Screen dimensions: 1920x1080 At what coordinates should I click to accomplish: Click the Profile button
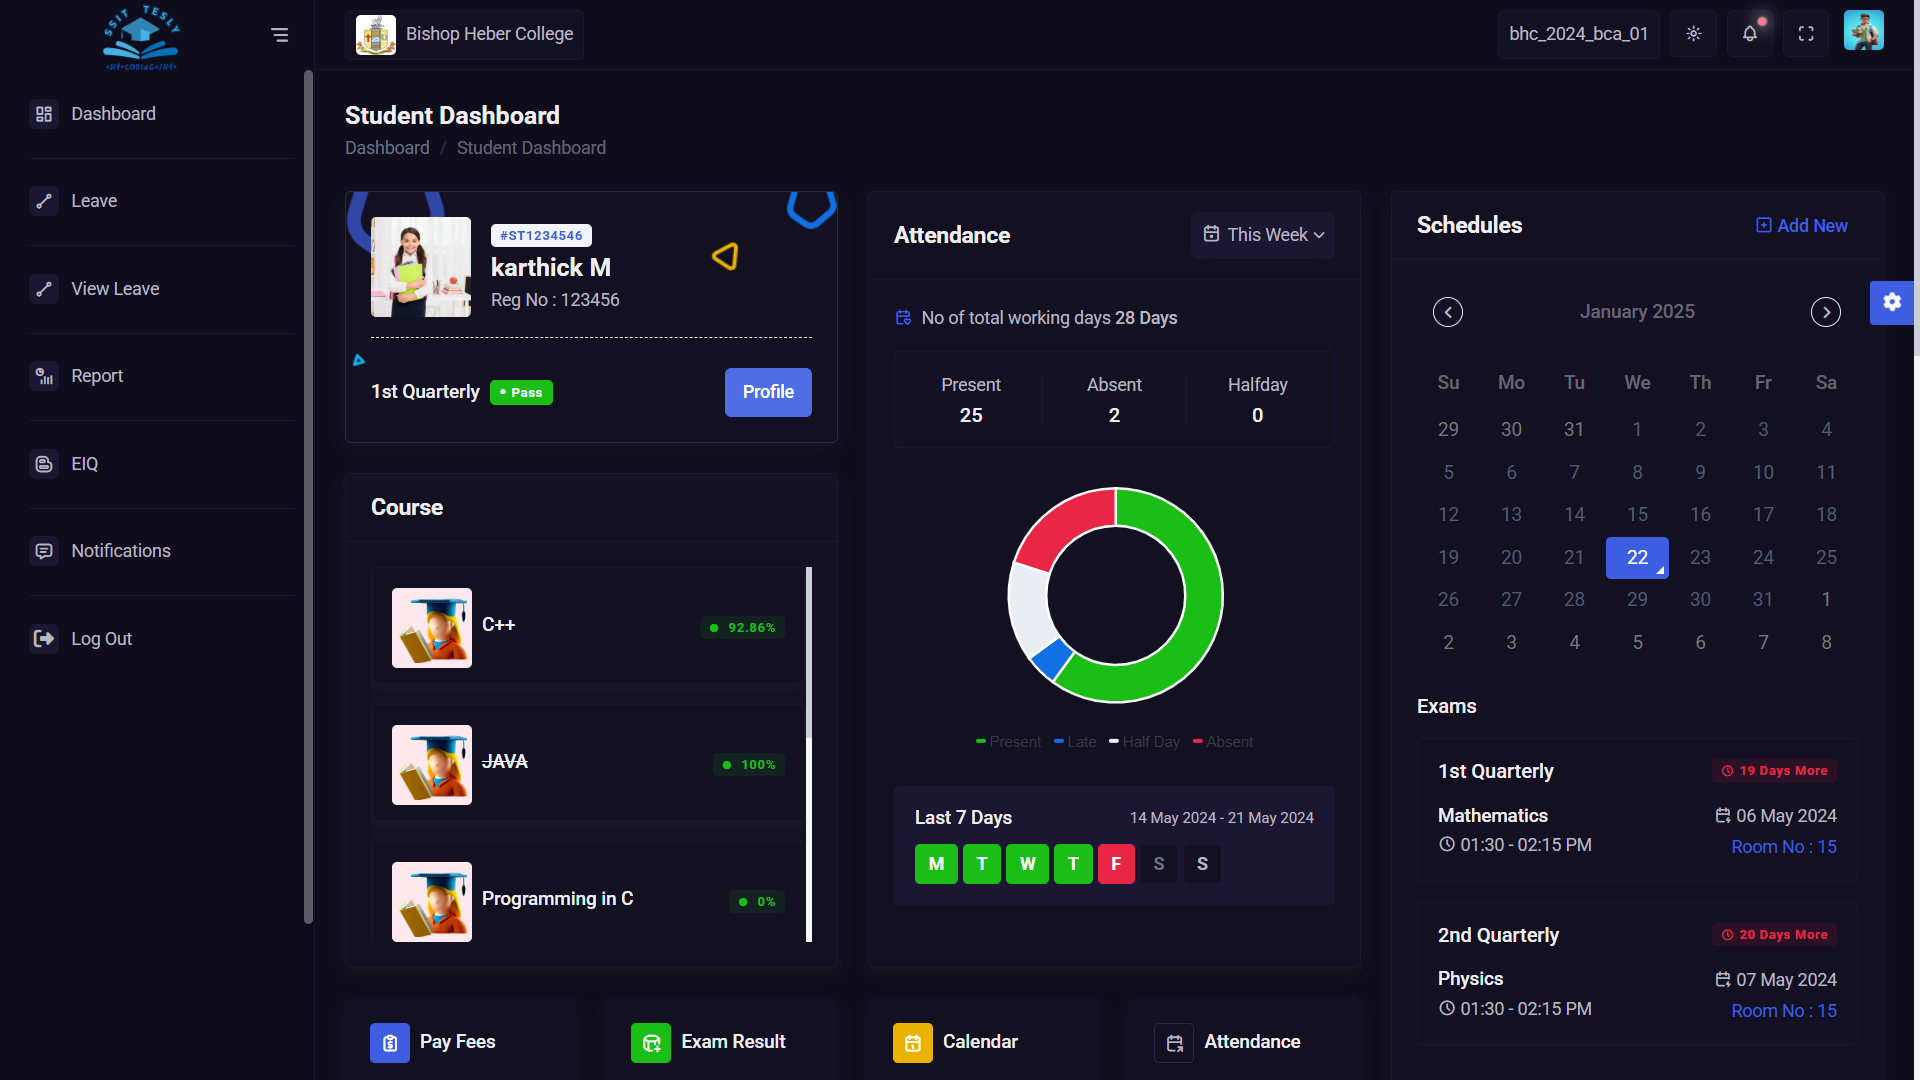(768, 392)
